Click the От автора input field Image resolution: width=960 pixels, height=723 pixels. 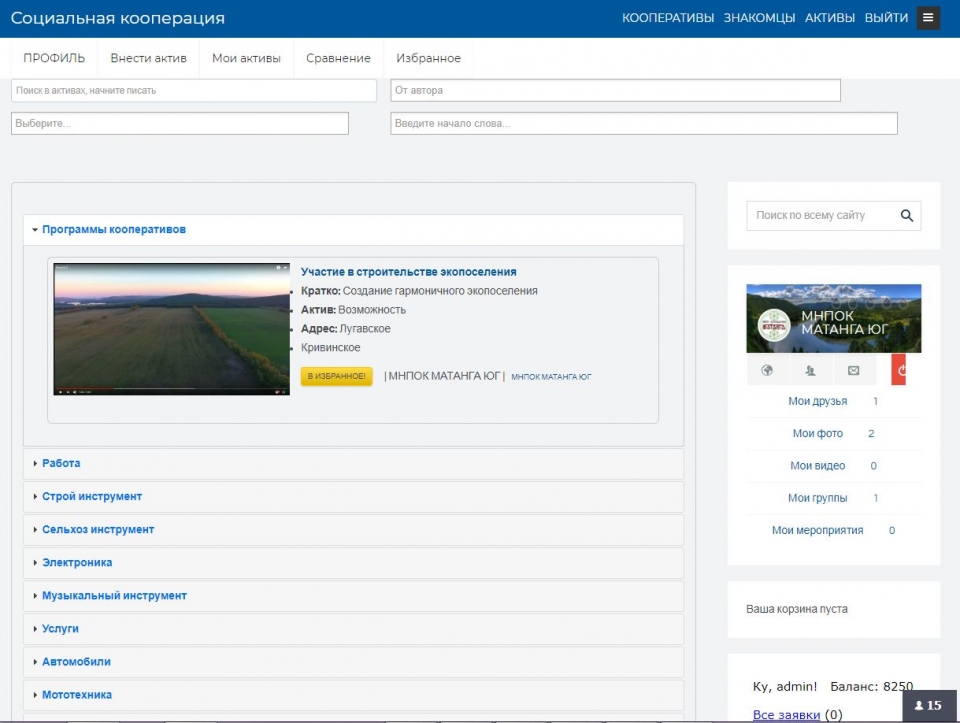coord(615,91)
